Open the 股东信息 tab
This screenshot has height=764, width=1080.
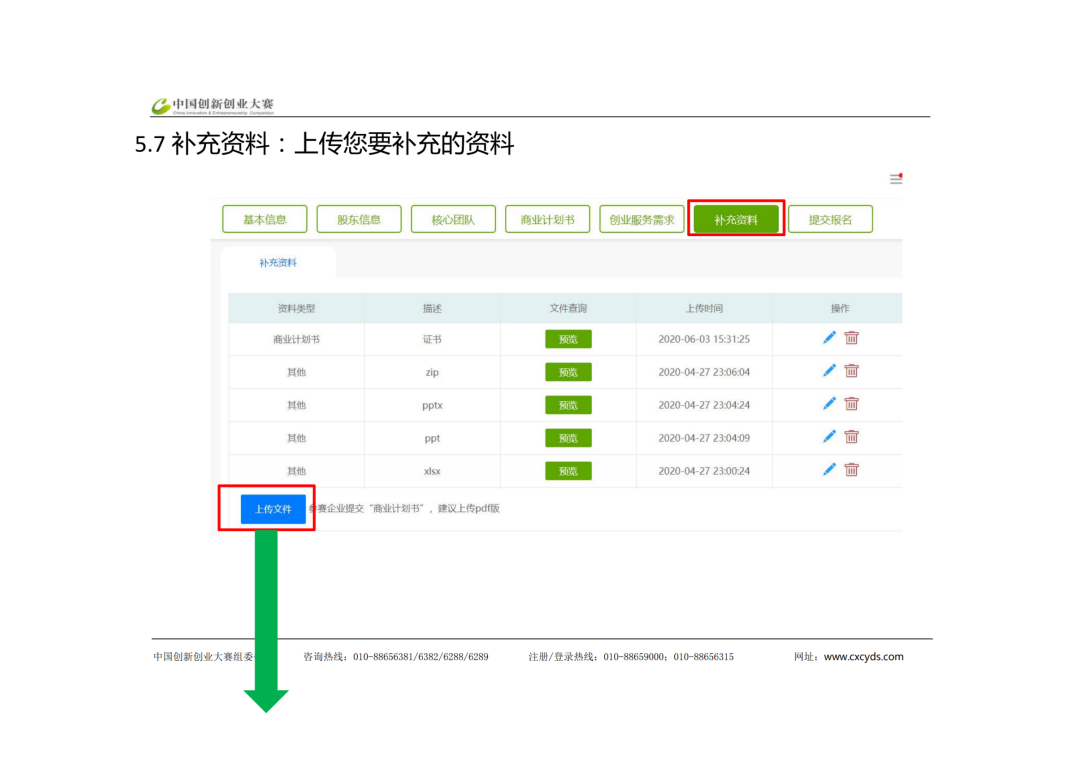359,220
